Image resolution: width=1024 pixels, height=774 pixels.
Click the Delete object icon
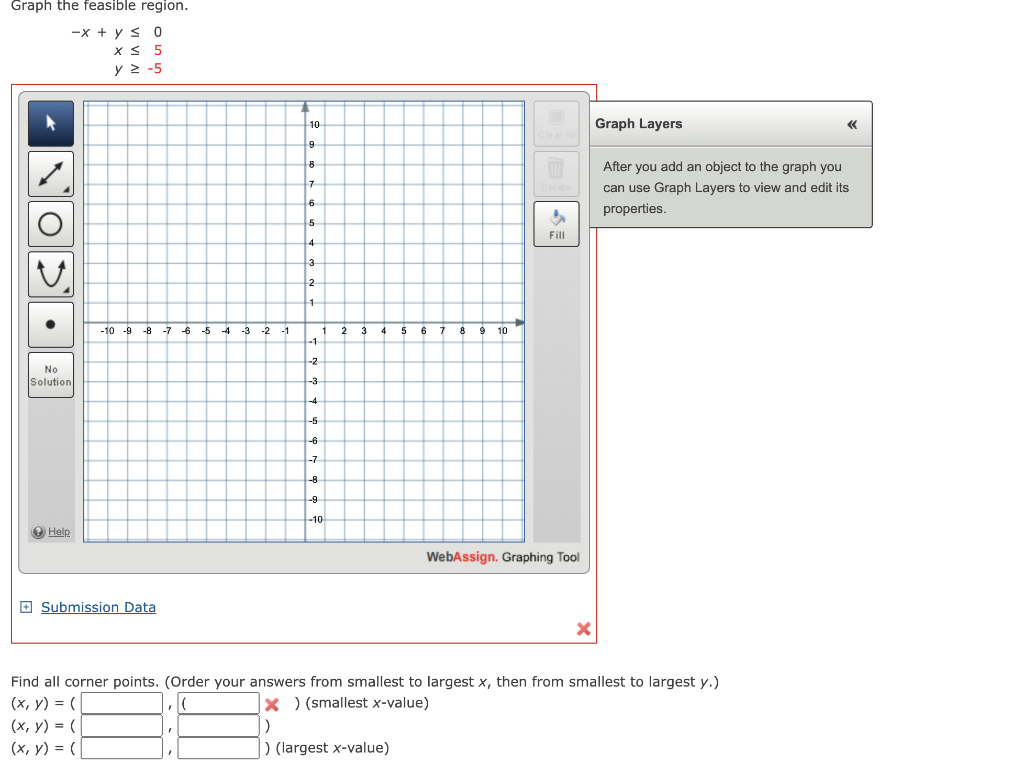556,172
